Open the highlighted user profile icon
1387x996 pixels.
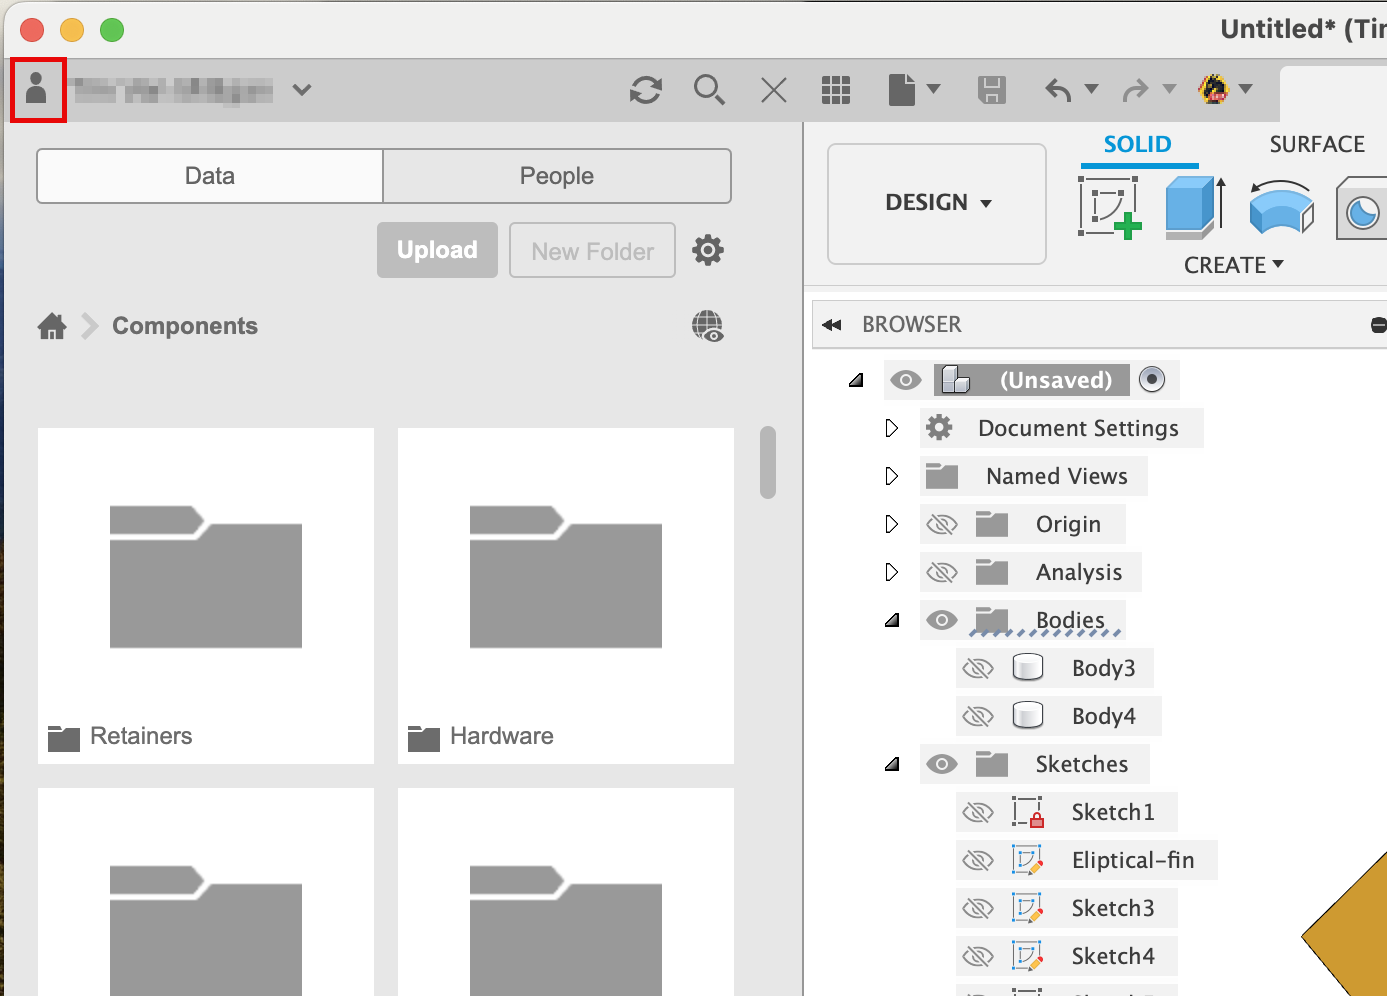point(37,89)
